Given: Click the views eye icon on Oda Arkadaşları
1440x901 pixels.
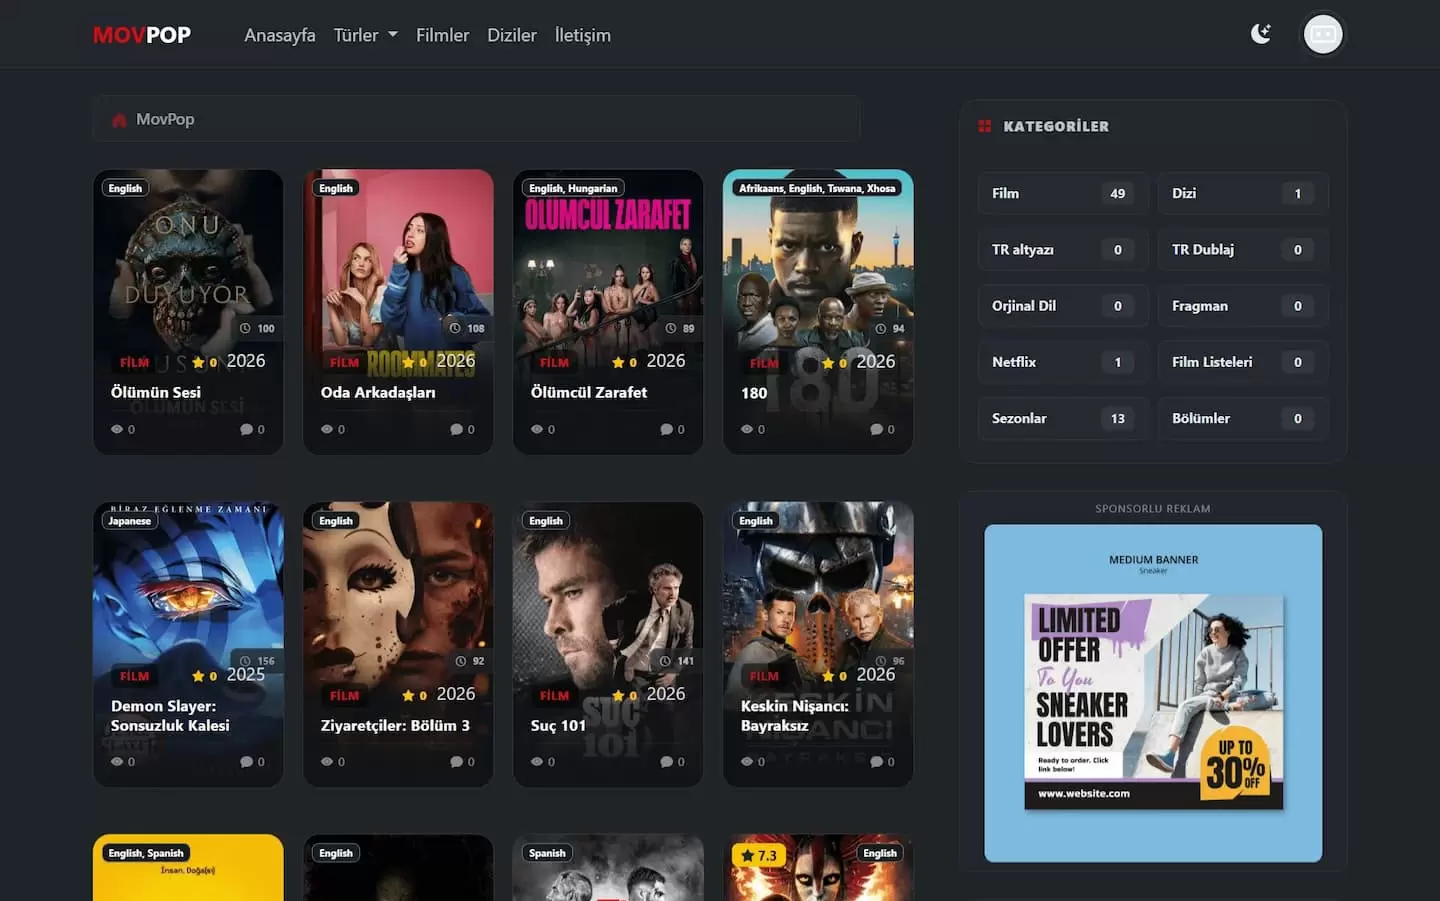Looking at the screenshot, I should (327, 429).
